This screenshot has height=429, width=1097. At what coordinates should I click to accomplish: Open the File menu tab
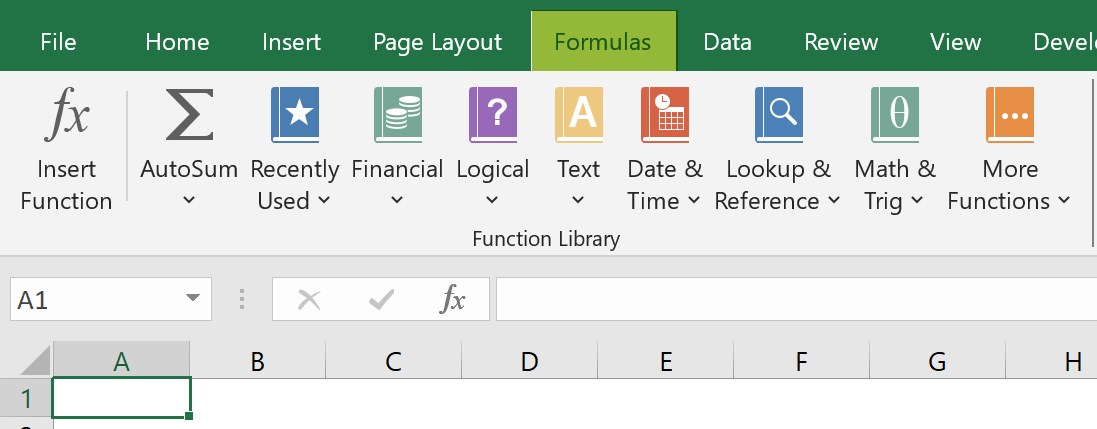tap(58, 42)
